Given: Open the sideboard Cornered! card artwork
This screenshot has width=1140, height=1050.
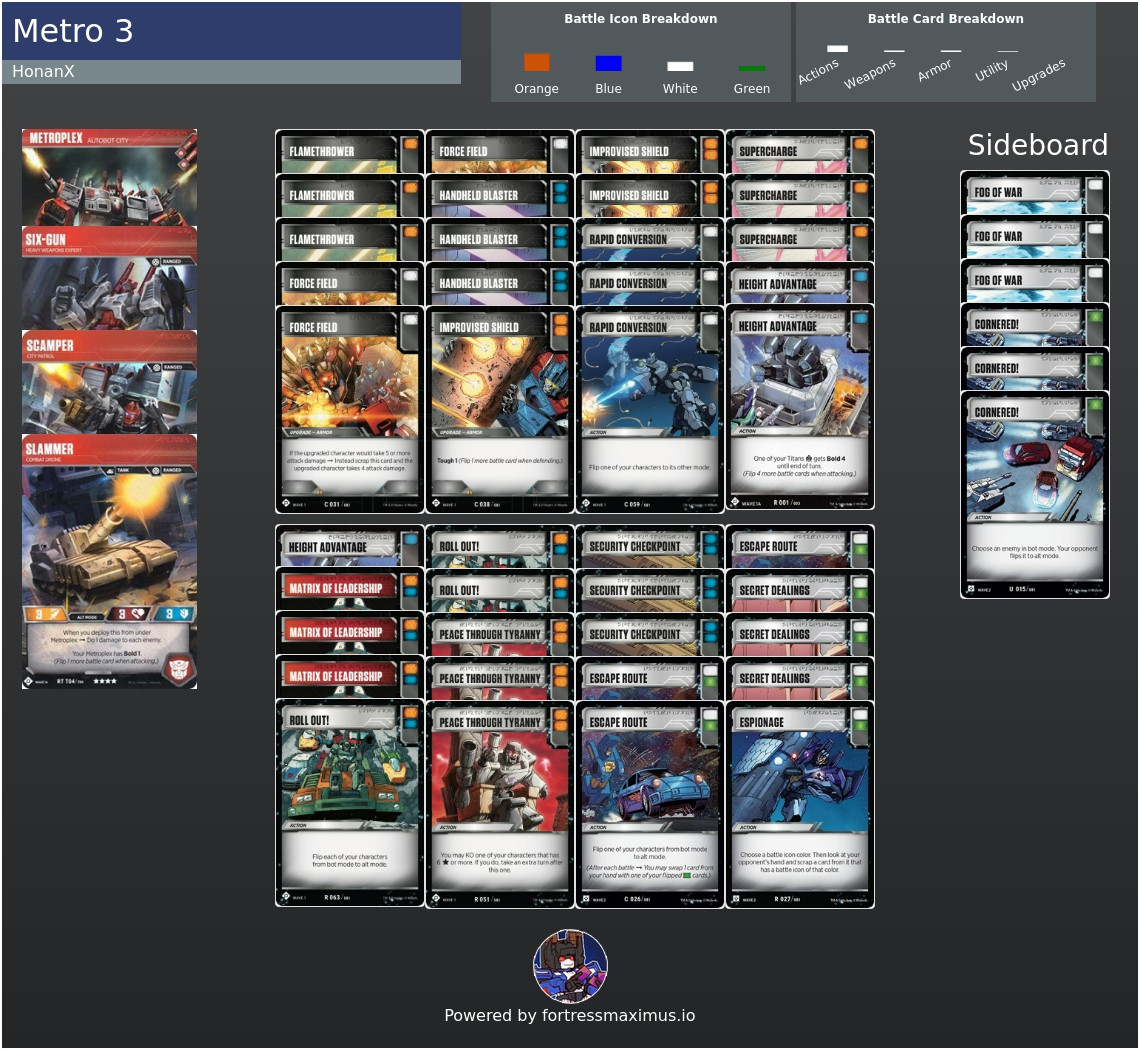Looking at the screenshot, I should pyautogui.click(x=1035, y=467).
